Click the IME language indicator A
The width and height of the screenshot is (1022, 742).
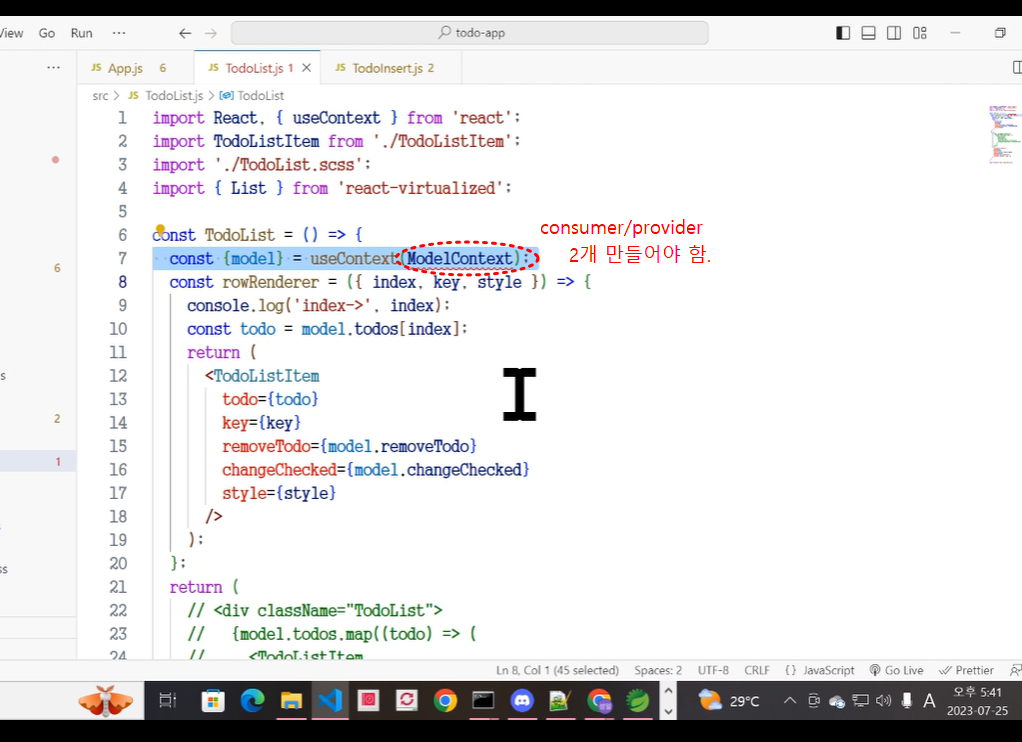929,701
